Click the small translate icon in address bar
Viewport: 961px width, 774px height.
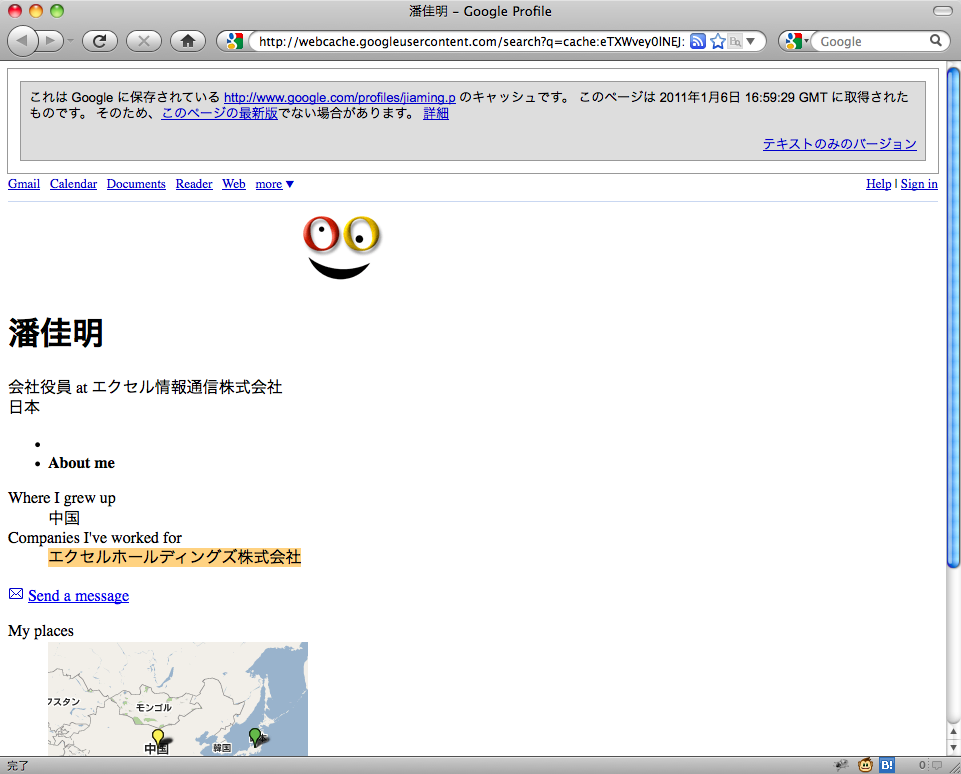[735, 41]
